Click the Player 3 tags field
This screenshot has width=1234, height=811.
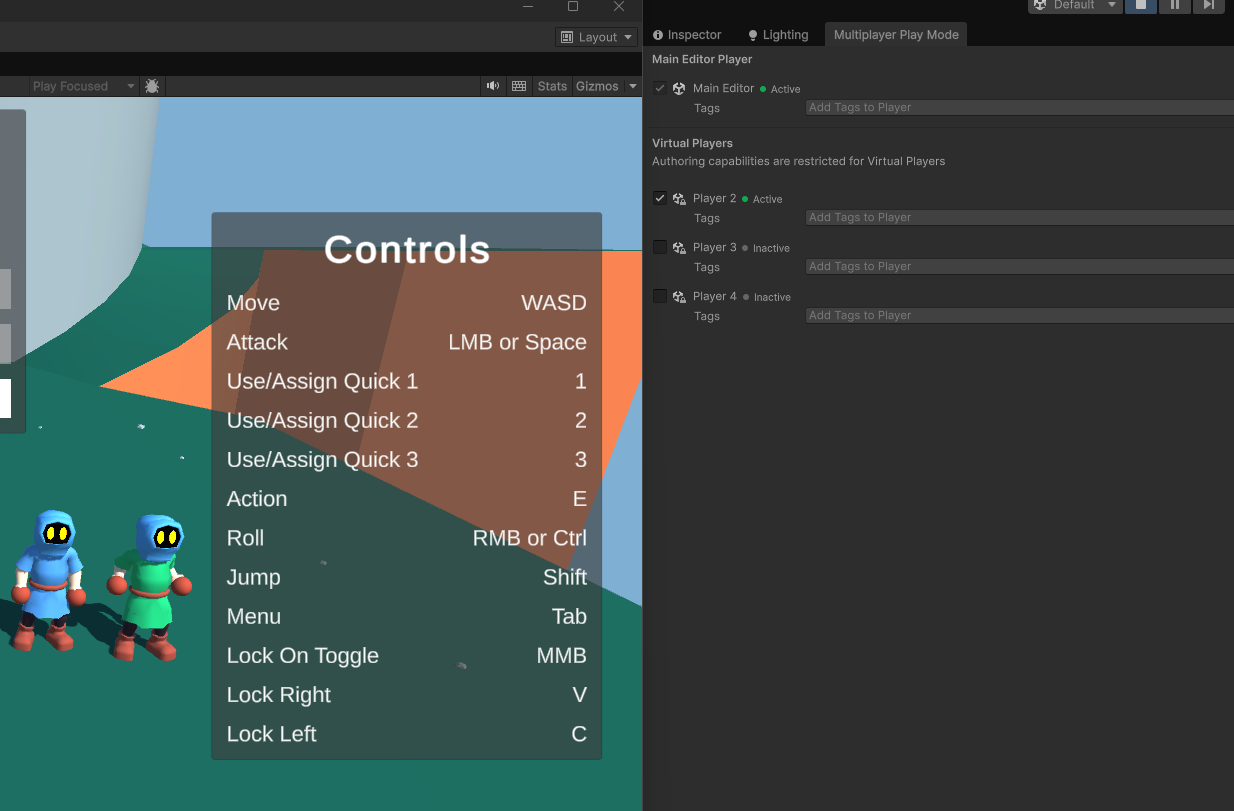(x=1020, y=267)
